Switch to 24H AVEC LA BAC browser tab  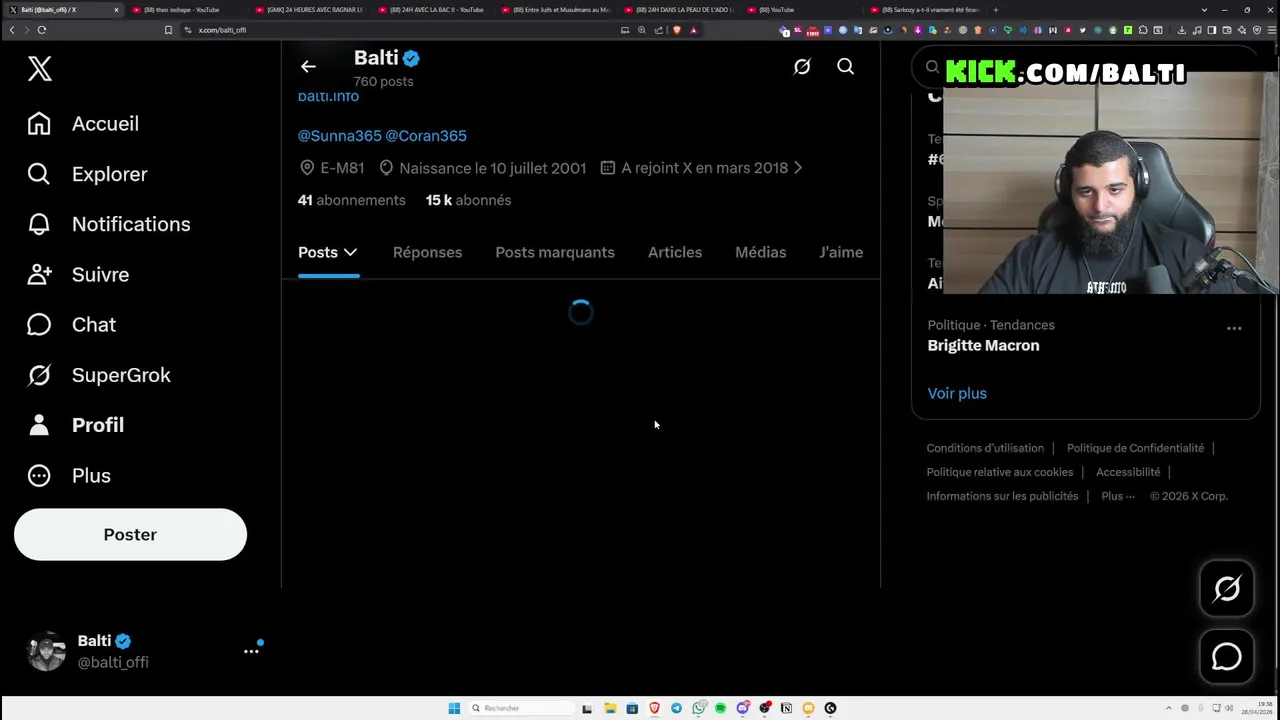pyautogui.click(x=432, y=10)
